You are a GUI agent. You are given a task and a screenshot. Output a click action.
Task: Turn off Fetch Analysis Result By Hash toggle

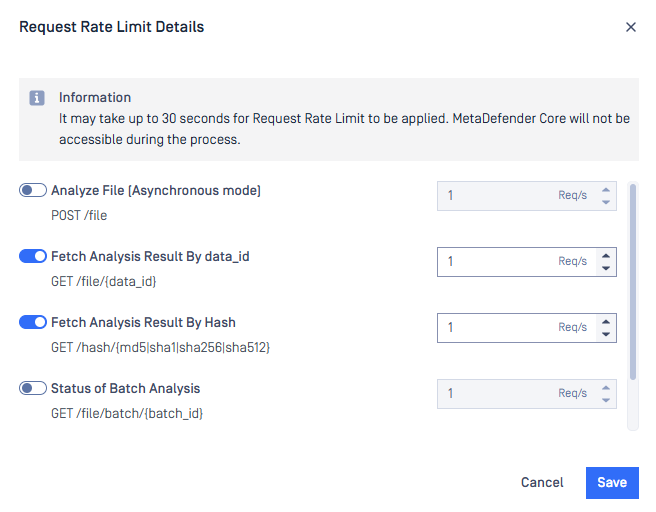click(33, 322)
